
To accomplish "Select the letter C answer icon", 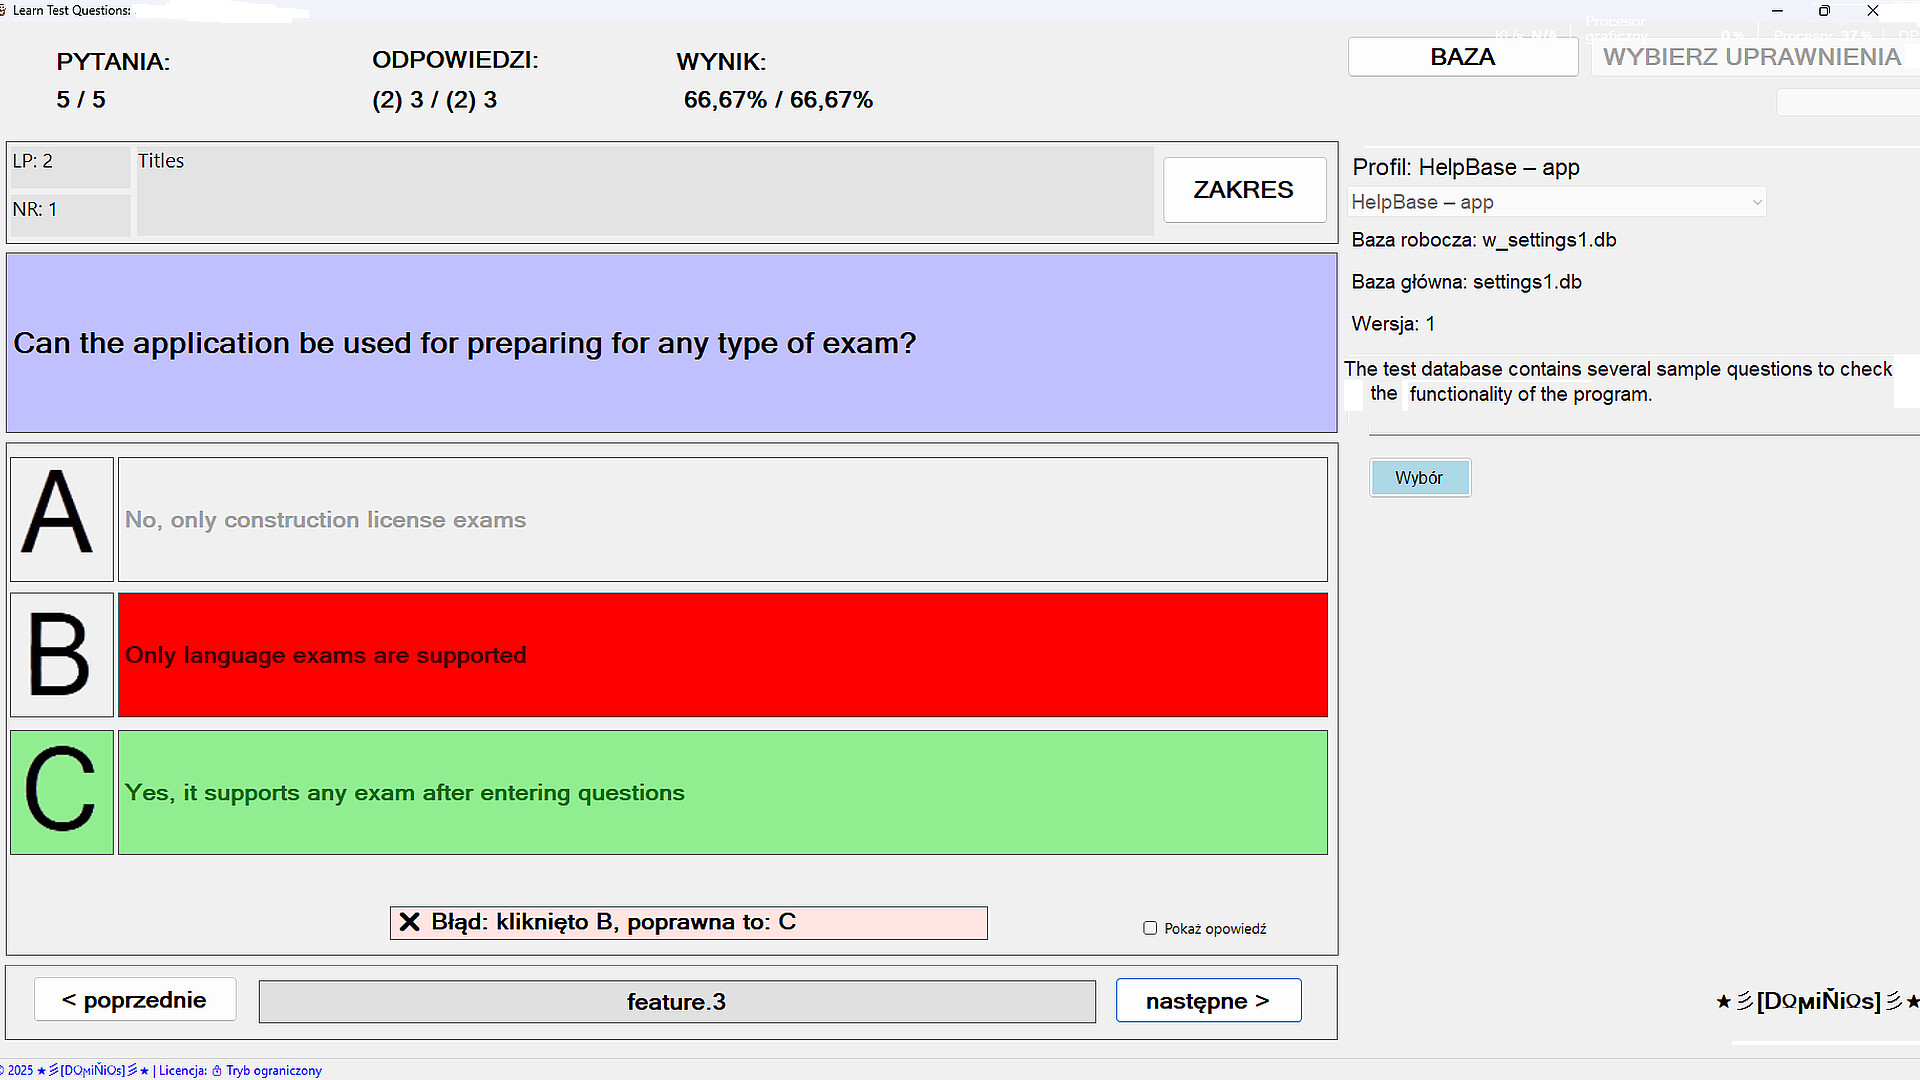I will click(61, 792).
